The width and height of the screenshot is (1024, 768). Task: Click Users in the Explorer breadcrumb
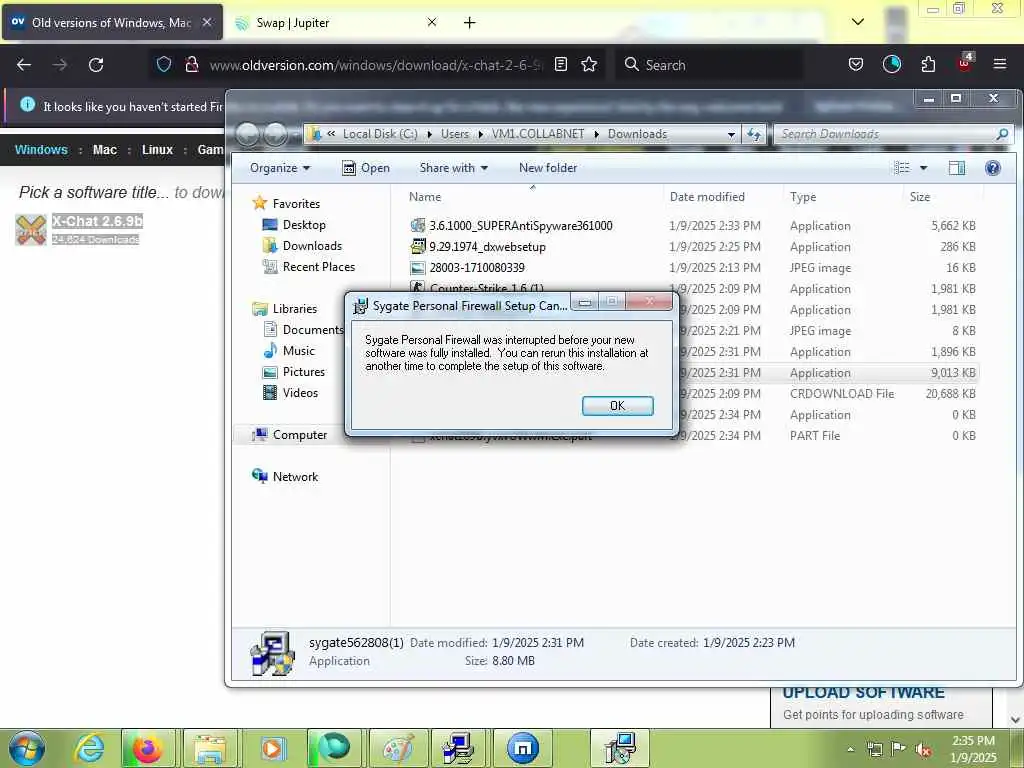point(455,134)
